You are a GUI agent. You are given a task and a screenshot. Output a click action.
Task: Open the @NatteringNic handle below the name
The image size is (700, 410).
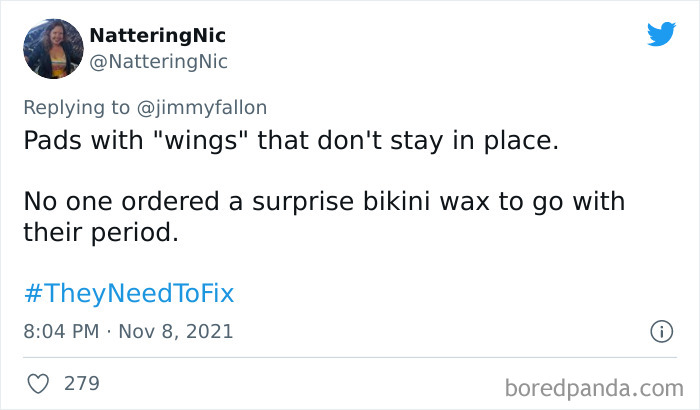pyautogui.click(x=158, y=62)
